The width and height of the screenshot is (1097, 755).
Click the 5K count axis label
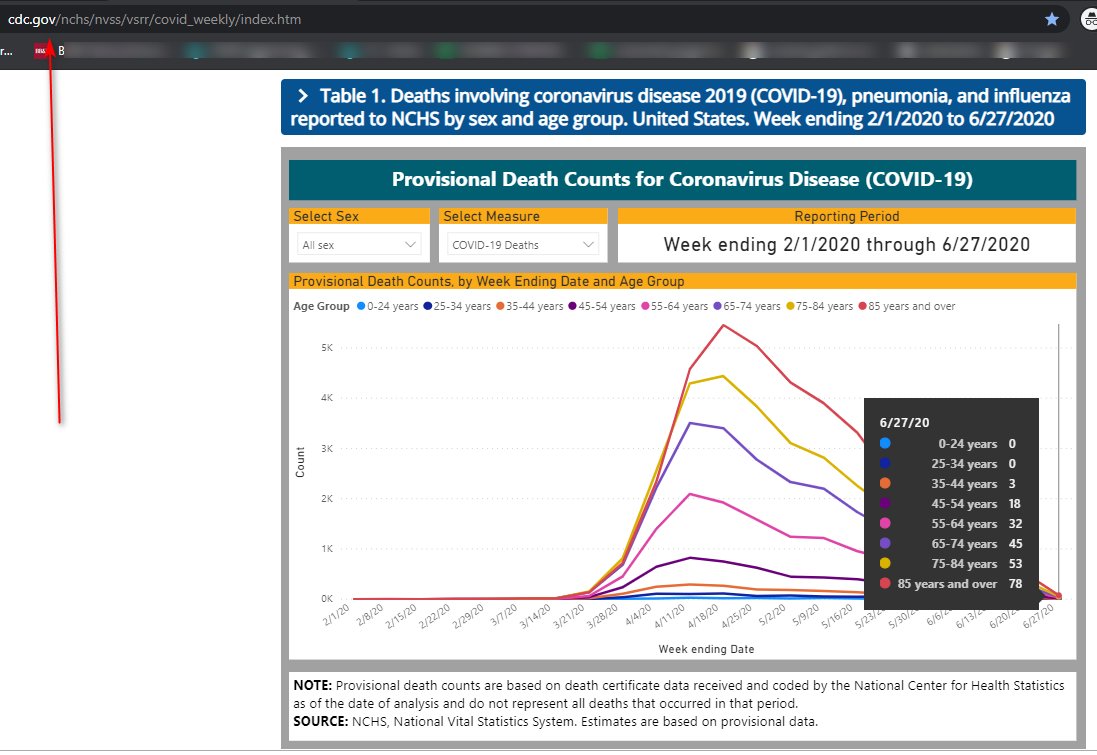coord(327,347)
